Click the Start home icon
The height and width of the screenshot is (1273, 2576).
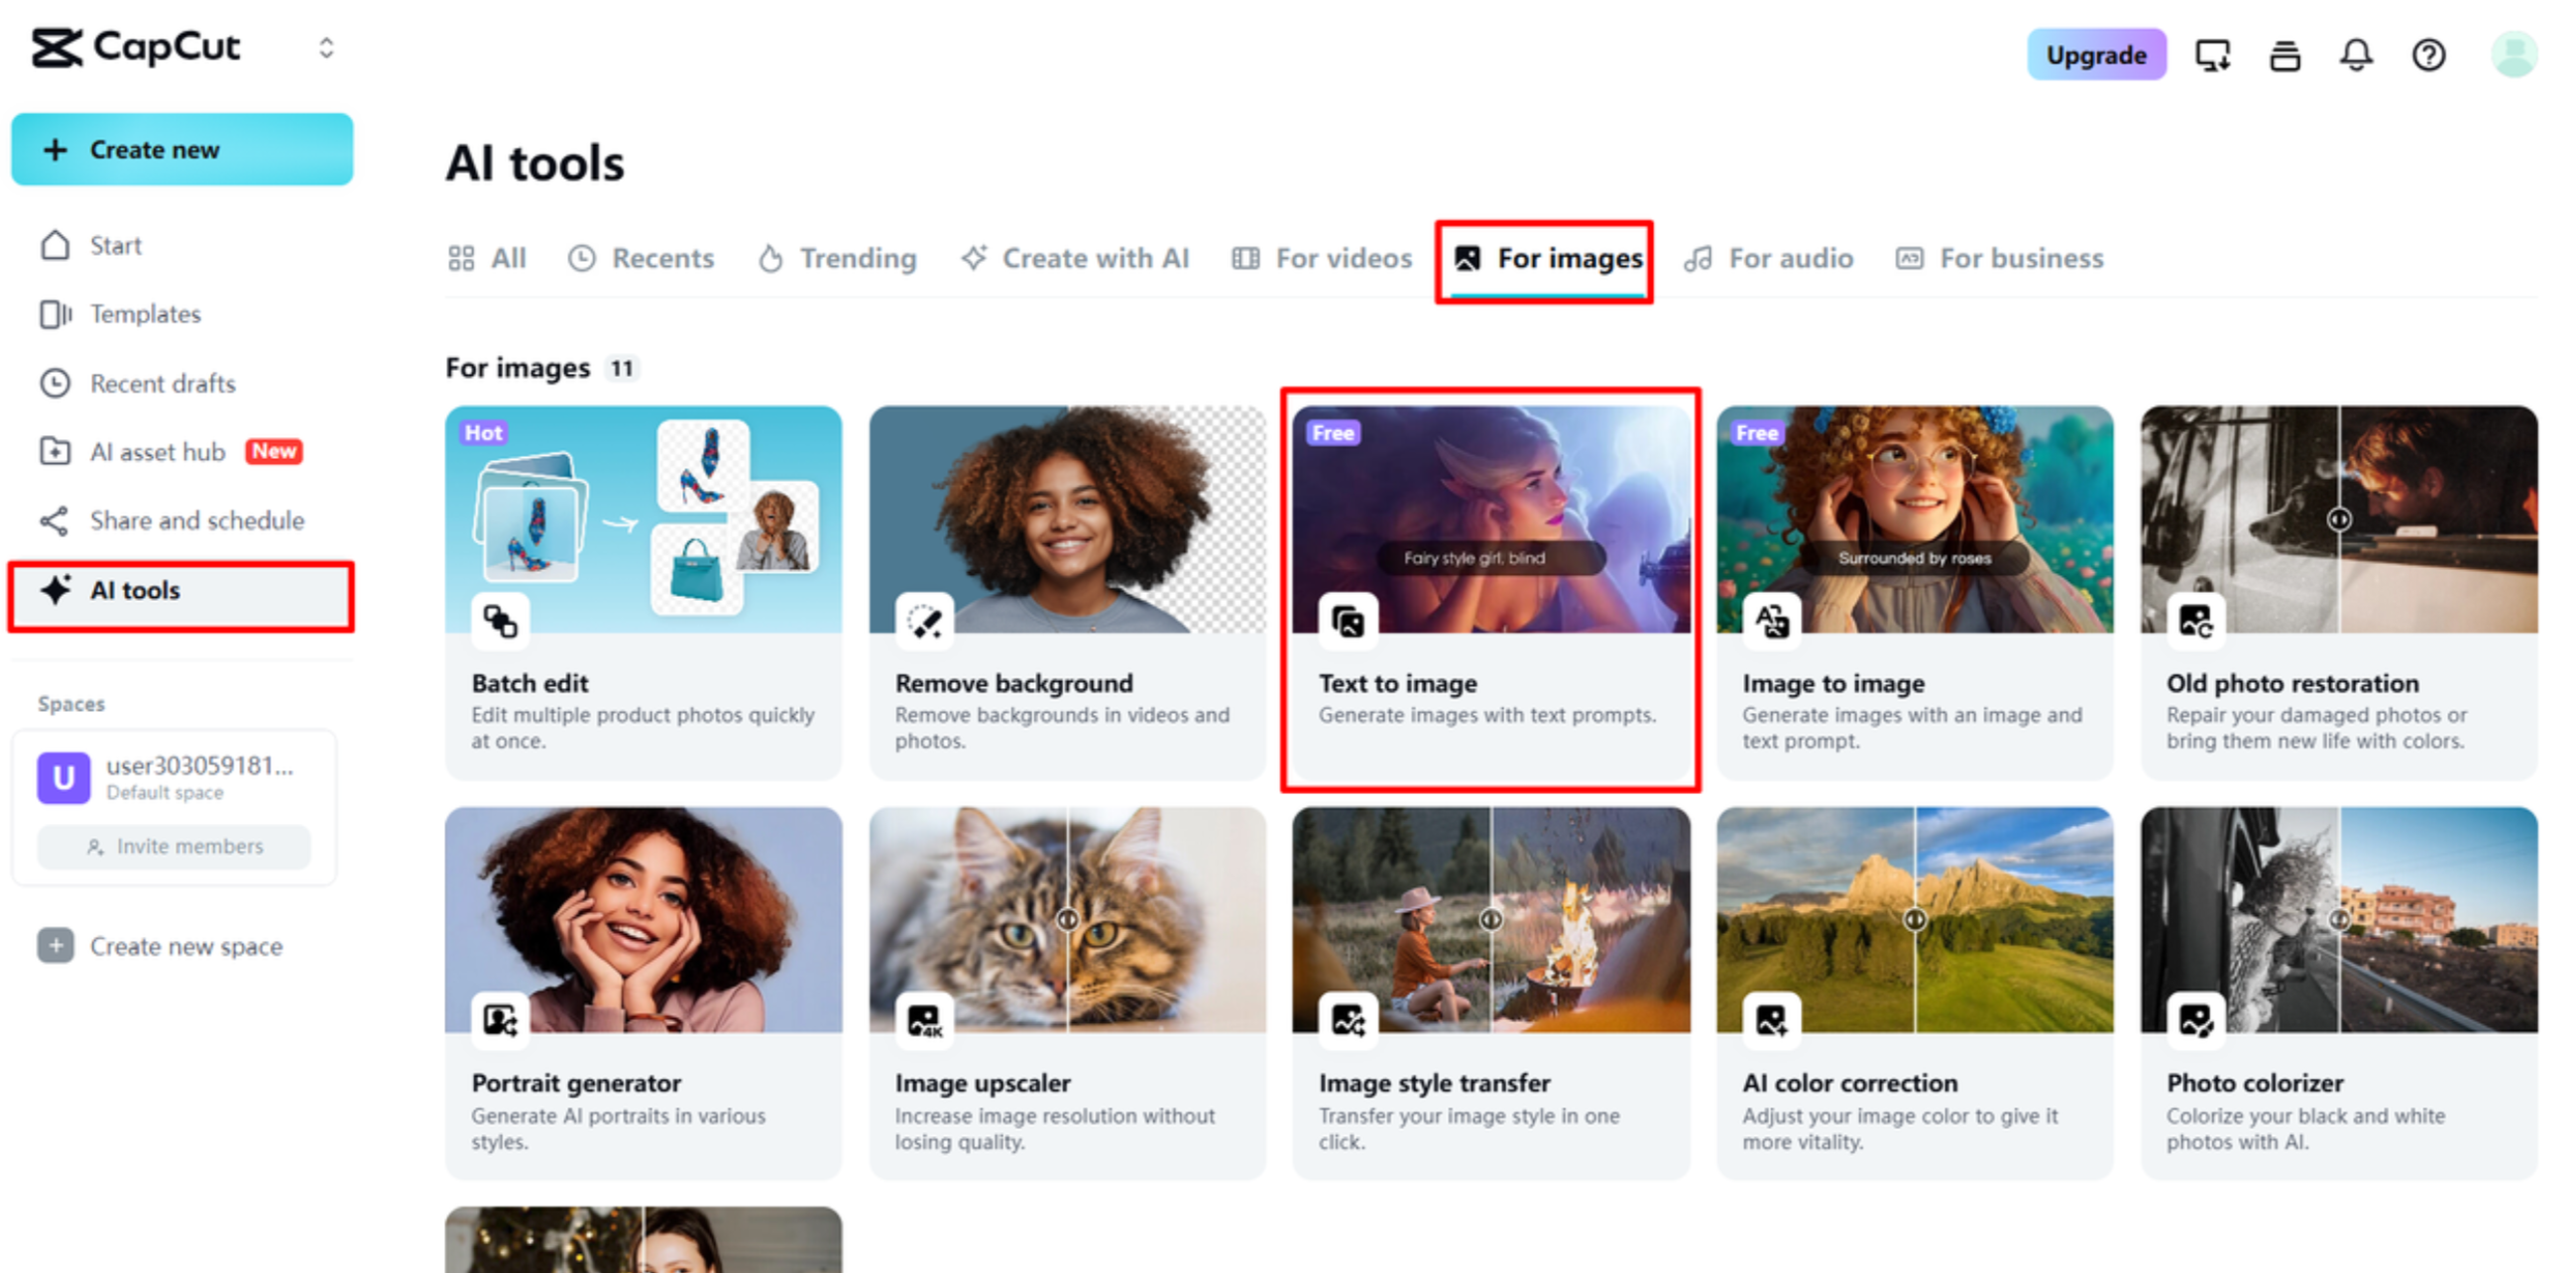coord(55,245)
